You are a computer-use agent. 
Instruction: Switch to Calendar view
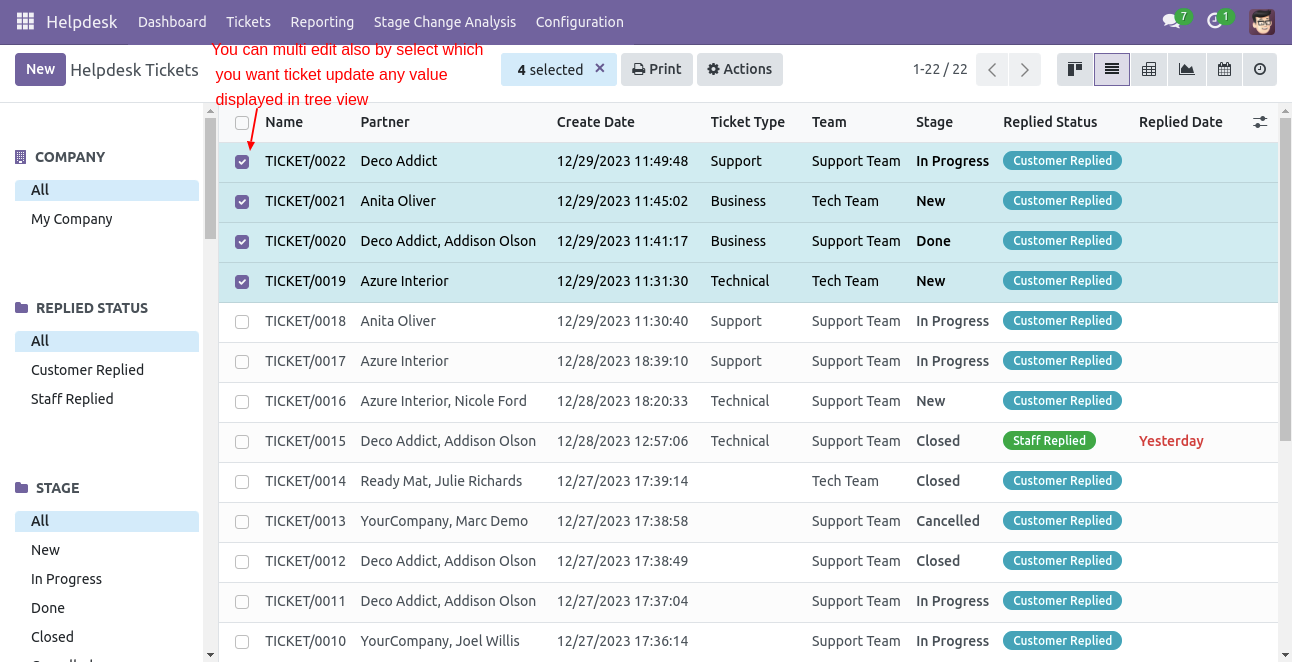tap(1223, 69)
